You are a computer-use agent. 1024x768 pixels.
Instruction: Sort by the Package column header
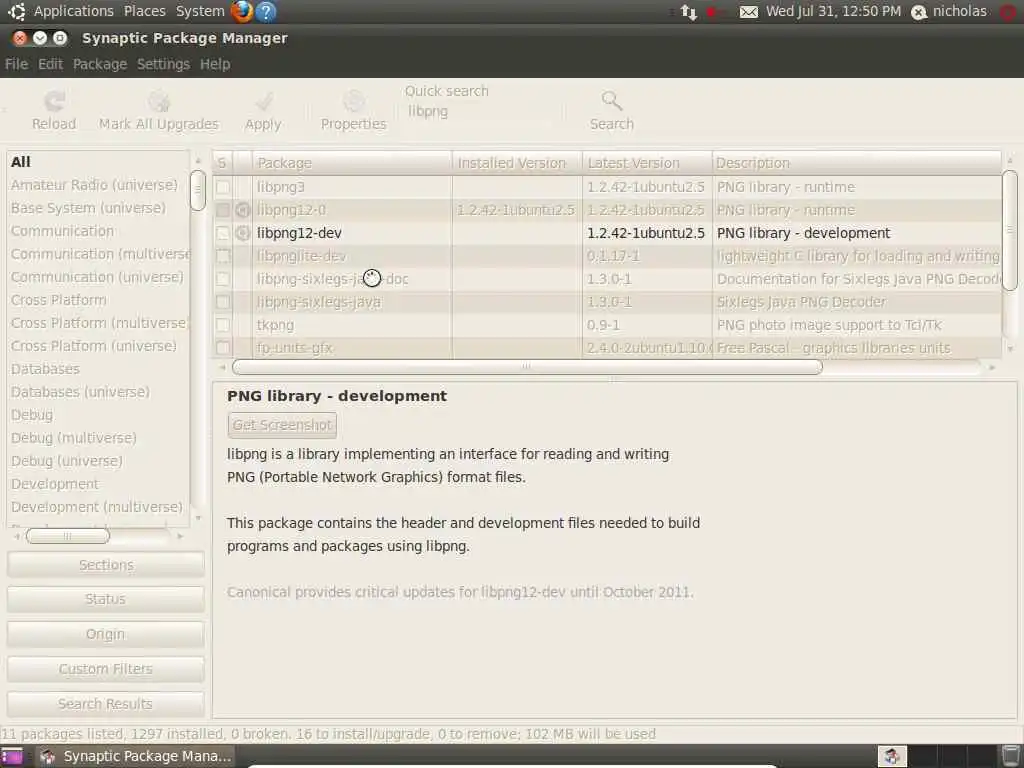coord(352,163)
